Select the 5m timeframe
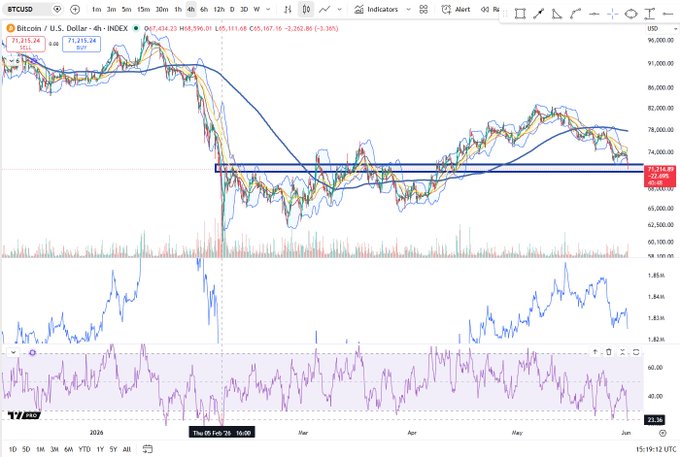Screen dimensions: 680x457 click(x=126, y=9)
